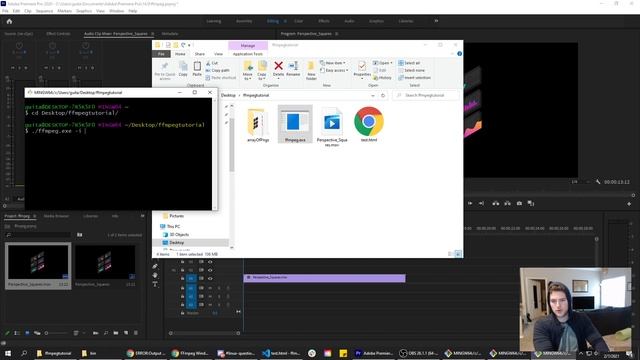Toggle eye visibility on lowest video track
640x360 pixels.
(210, 278)
